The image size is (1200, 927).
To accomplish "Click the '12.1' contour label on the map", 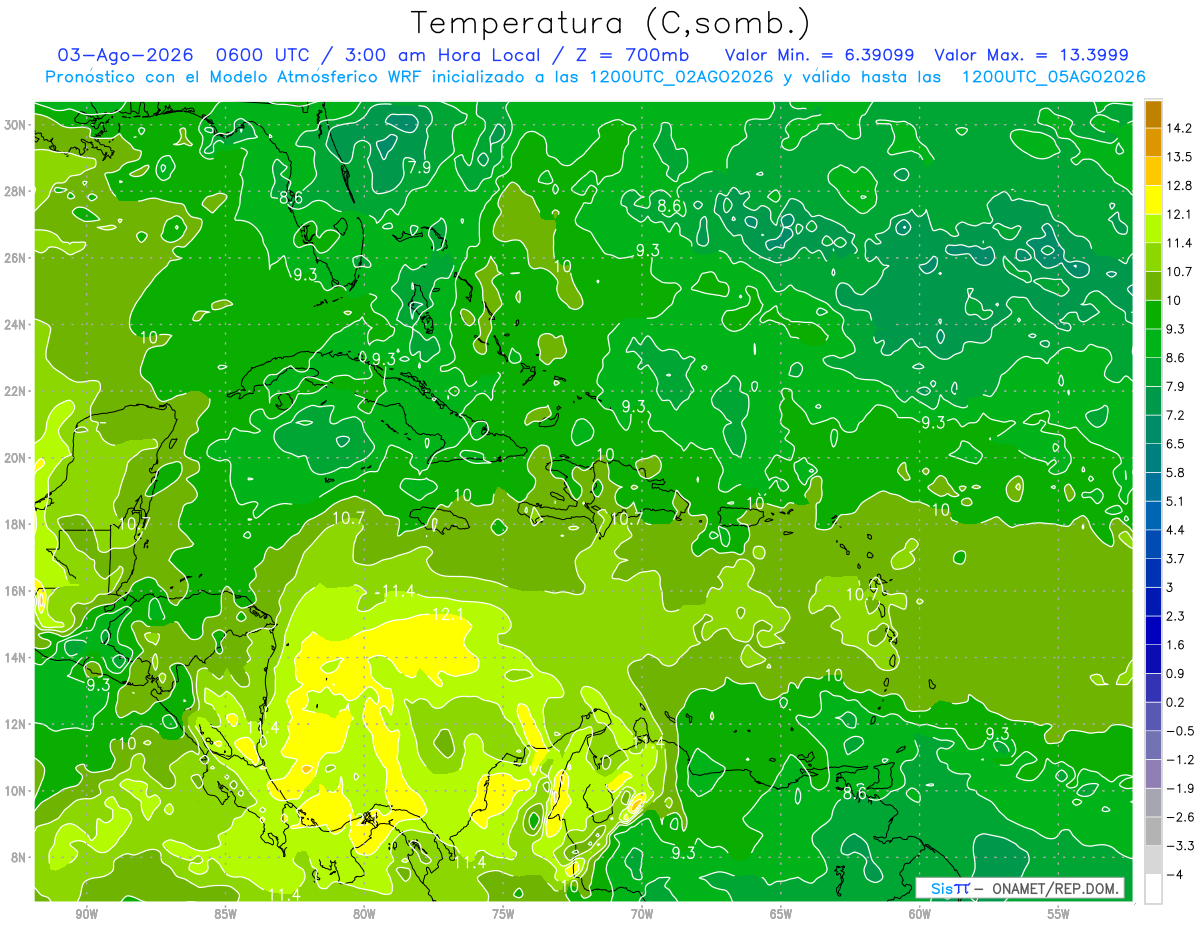I will [x=449, y=614].
